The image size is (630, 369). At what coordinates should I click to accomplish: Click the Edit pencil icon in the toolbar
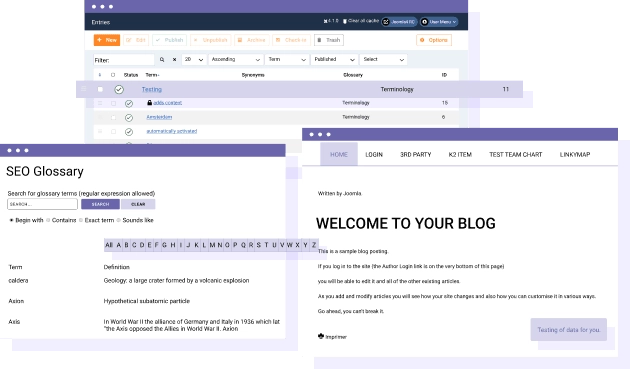coord(129,40)
